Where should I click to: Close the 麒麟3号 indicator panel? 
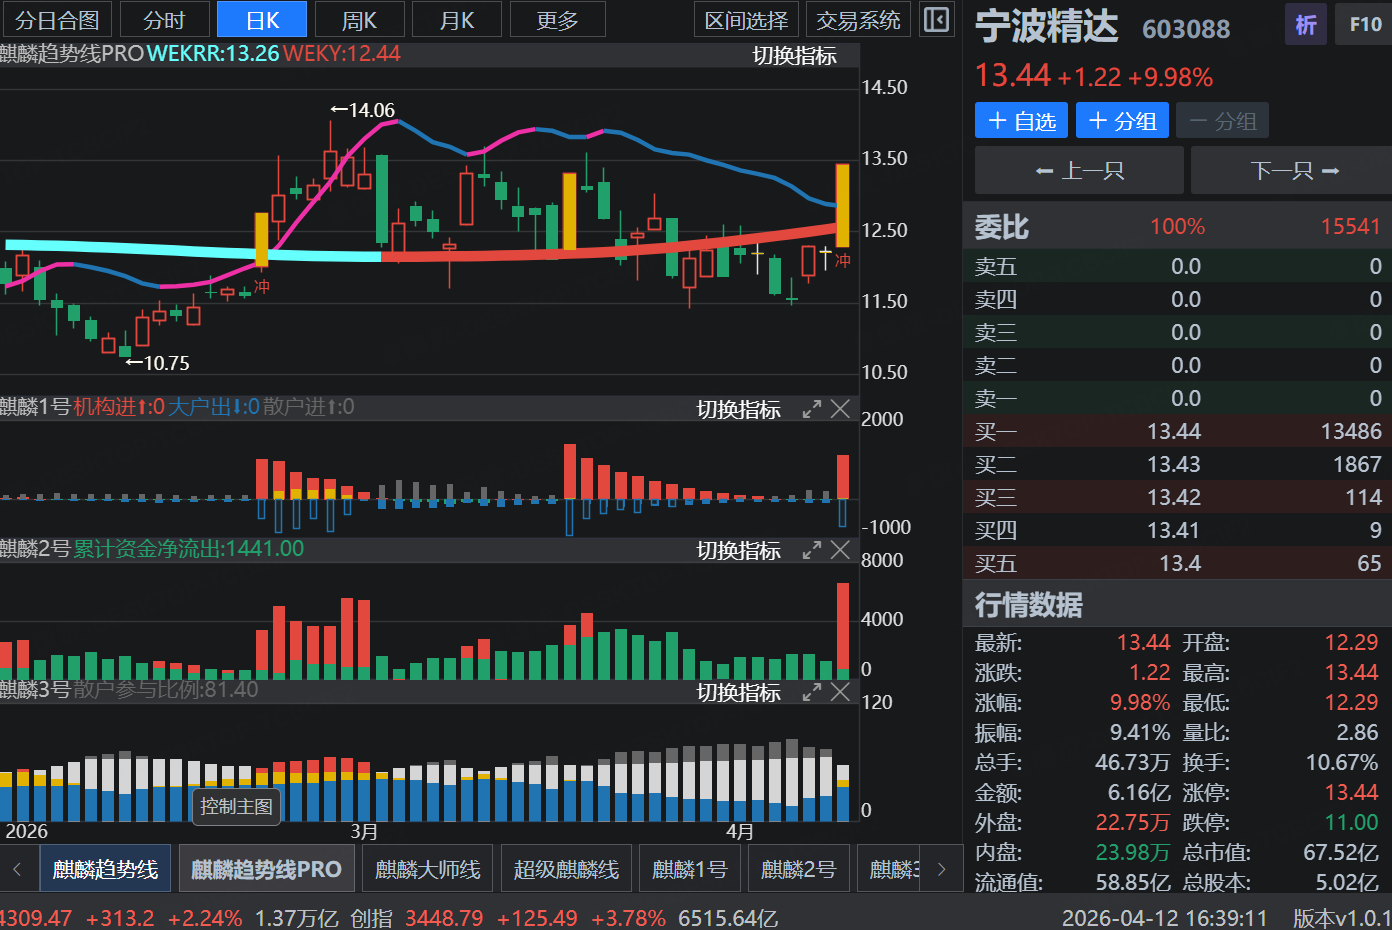[841, 692]
